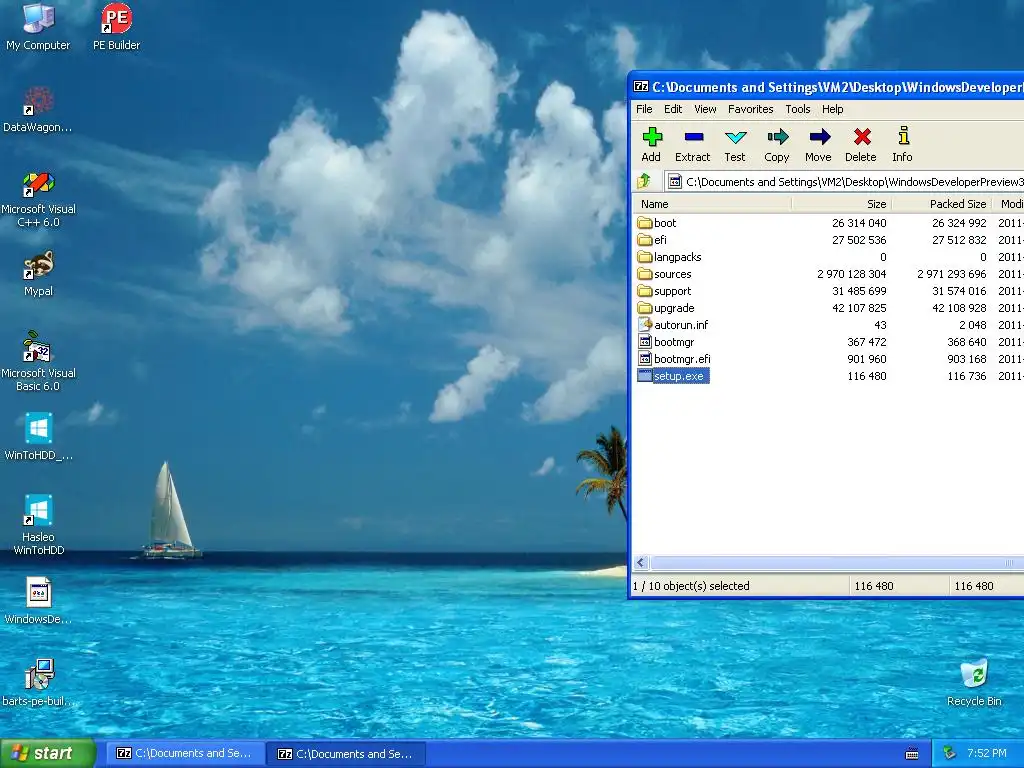Run the Test archive tool
1024x768 pixels.
pyautogui.click(x=735, y=145)
